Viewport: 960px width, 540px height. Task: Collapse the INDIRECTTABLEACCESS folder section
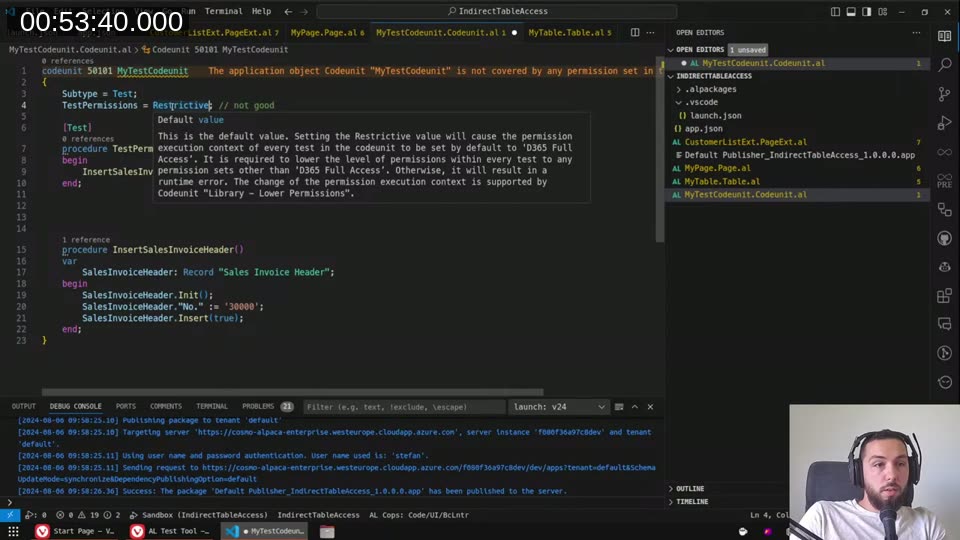(x=670, y=76)
